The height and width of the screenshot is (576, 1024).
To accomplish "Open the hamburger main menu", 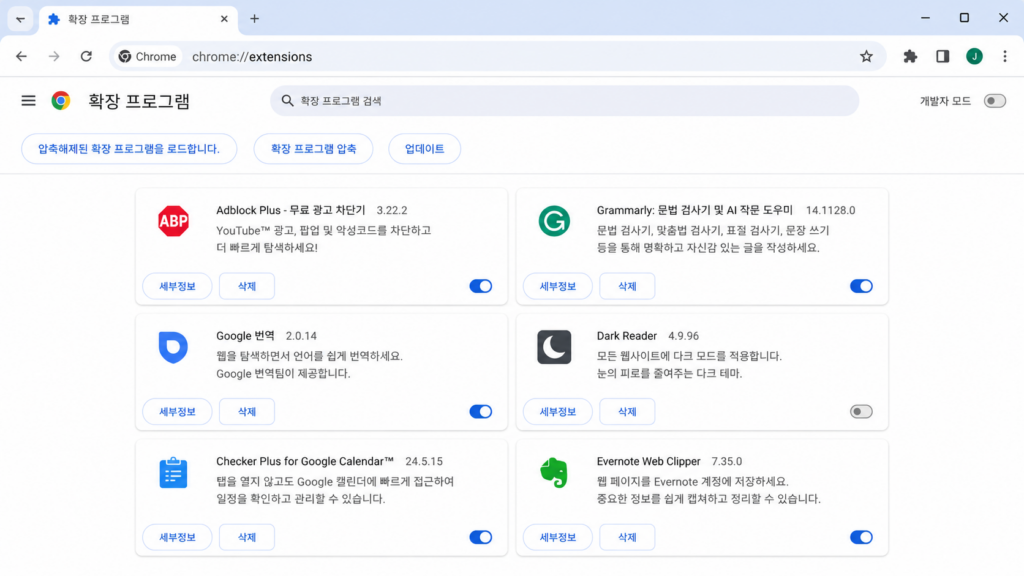I will pyautogui.click(x=28, y=101).
